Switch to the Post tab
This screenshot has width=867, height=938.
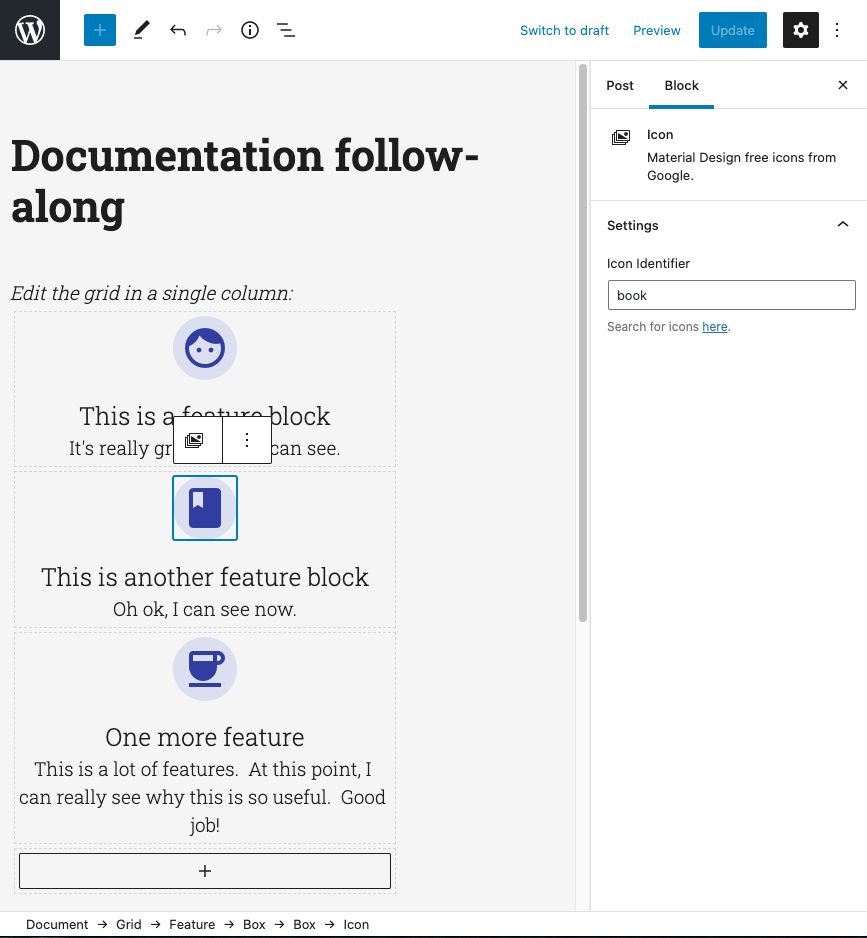pyautogui.click(x=620, y=85)
